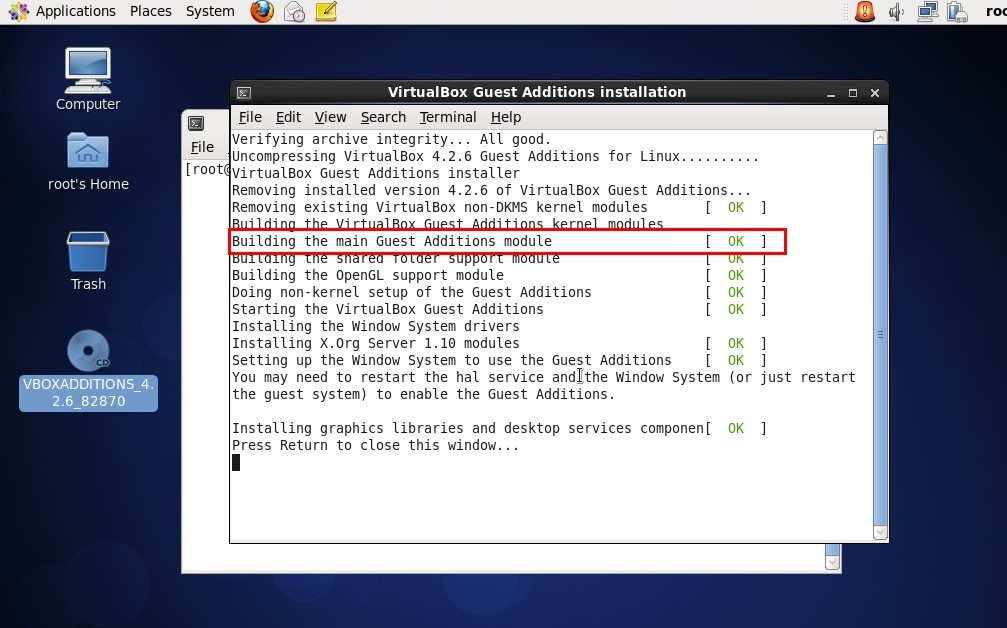The height and width of the screenshot is (628, 1007).
Task: Click OK status beside OpenGL support module
Action: pos(736,275)
